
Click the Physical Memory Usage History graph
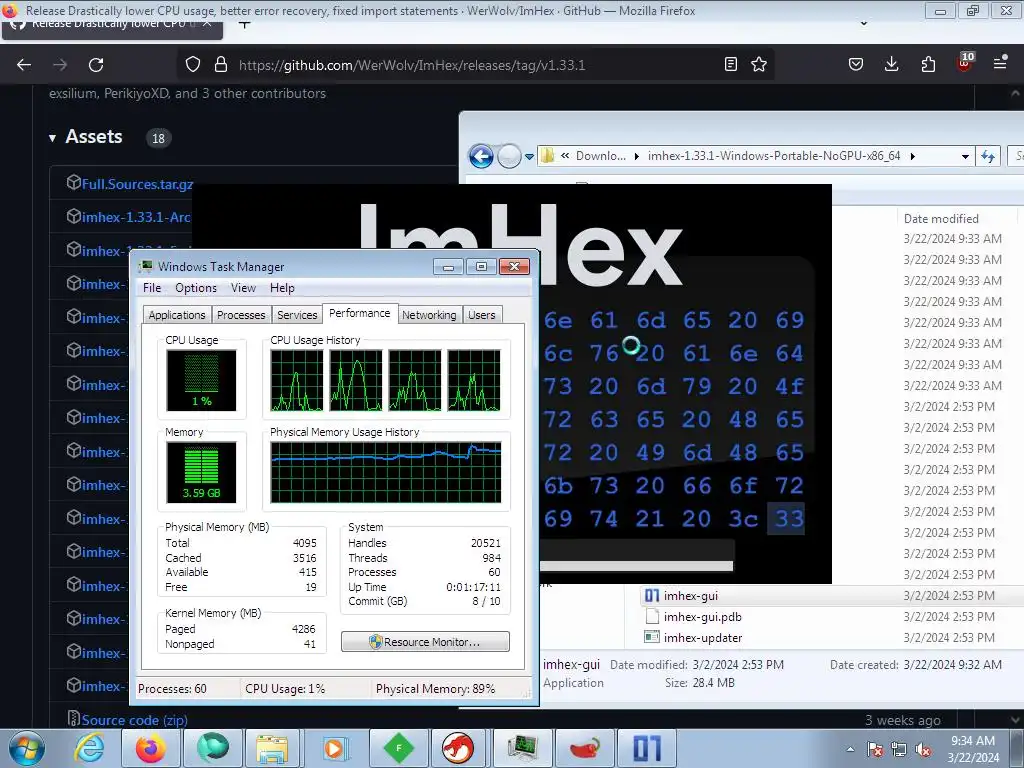(x=386, y=472)
